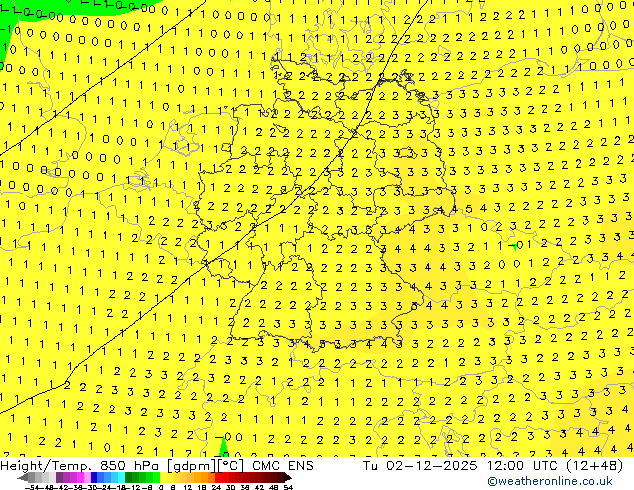634x490 pixels.
Task: Click the "CMC ENS" model label
Action: tap(283, 465)
